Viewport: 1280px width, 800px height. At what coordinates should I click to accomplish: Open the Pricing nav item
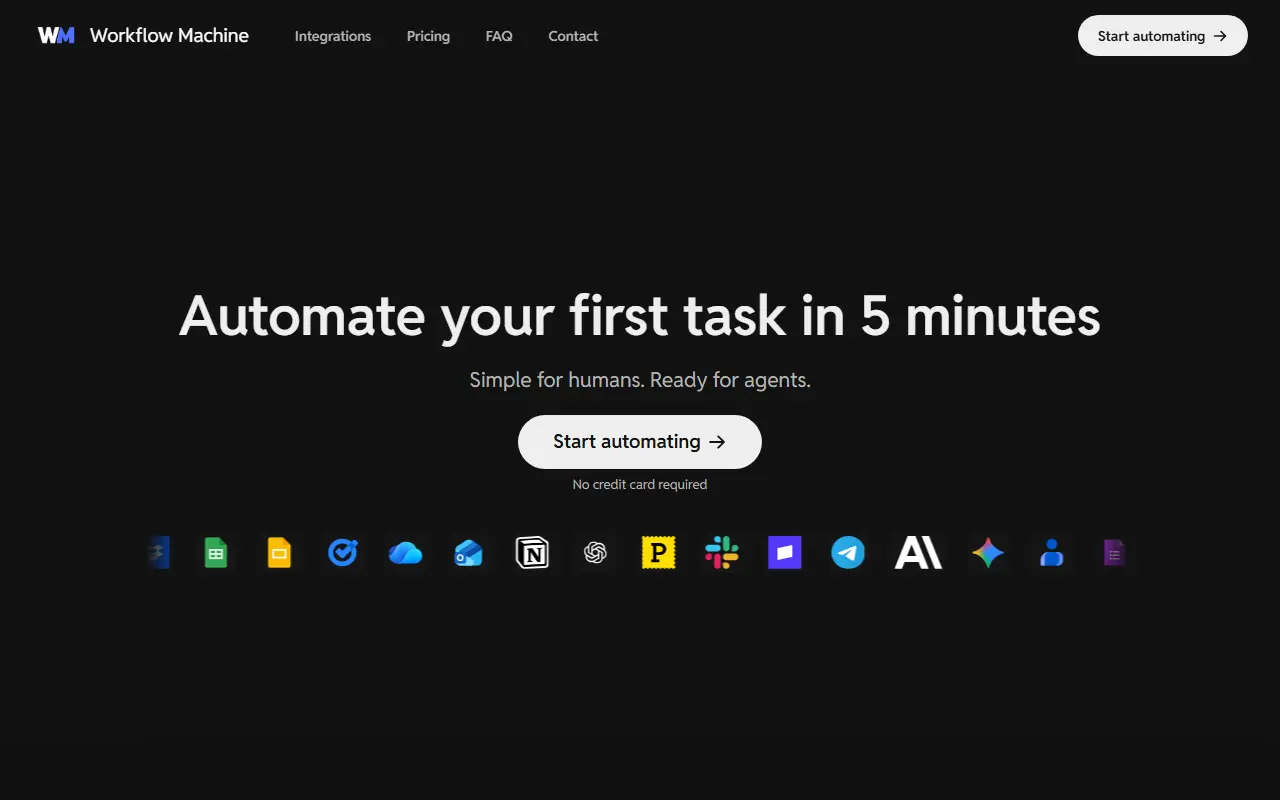pos(428,36)
